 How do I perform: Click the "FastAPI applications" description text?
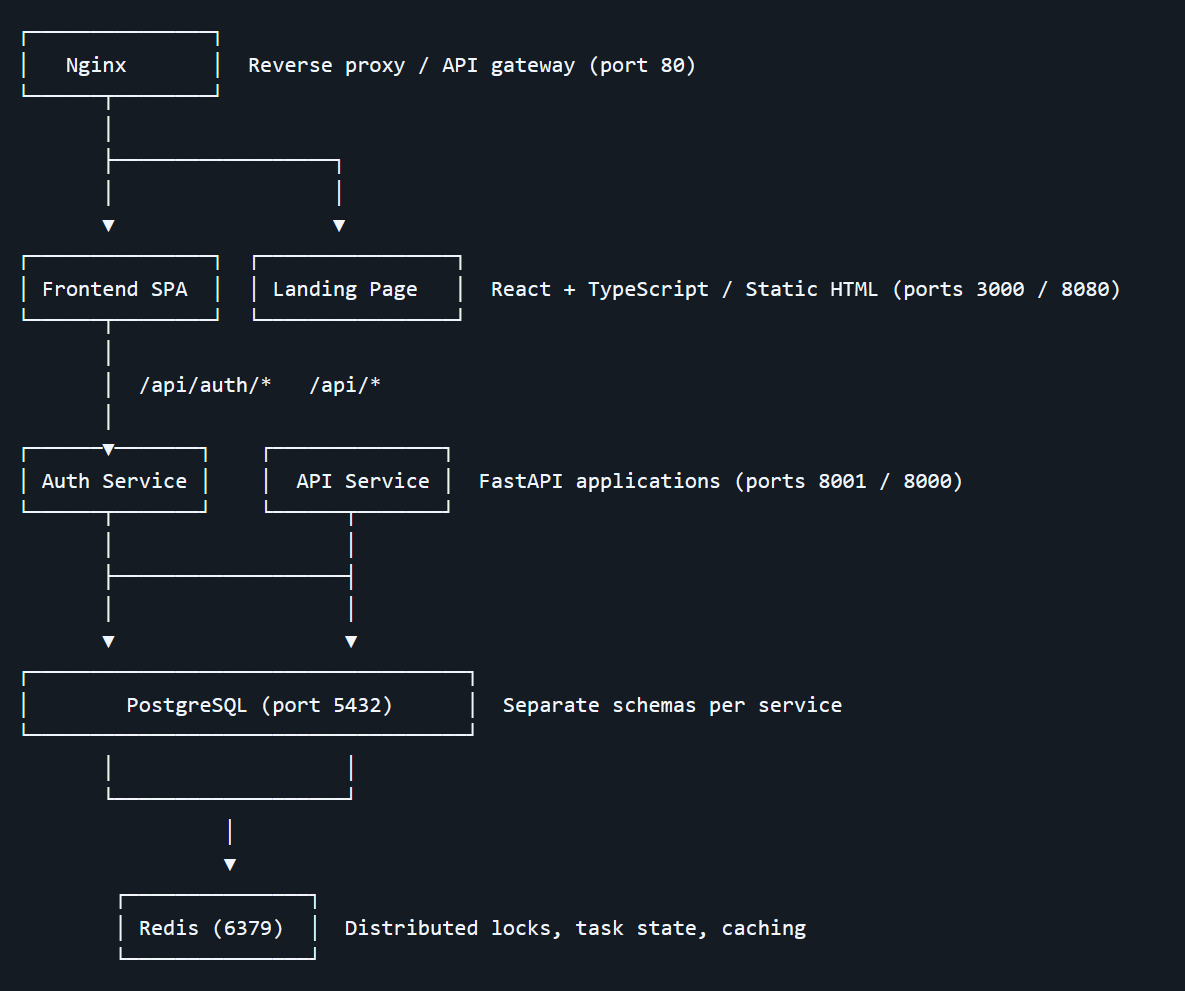[x=599, y=481]
